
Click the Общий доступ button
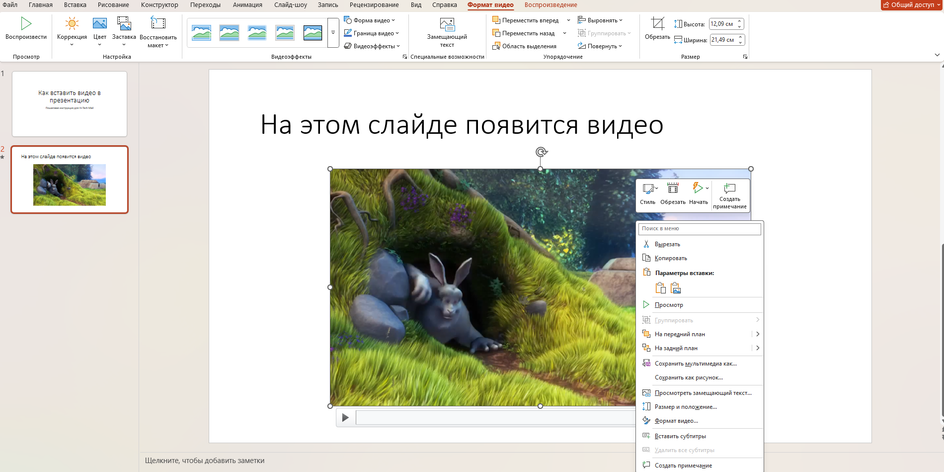point(911,5)
